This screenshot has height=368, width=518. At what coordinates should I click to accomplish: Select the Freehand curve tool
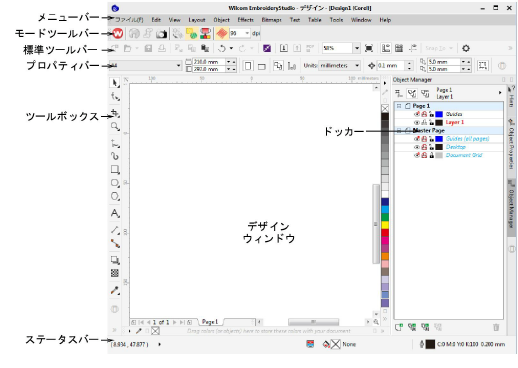[115, 143]
